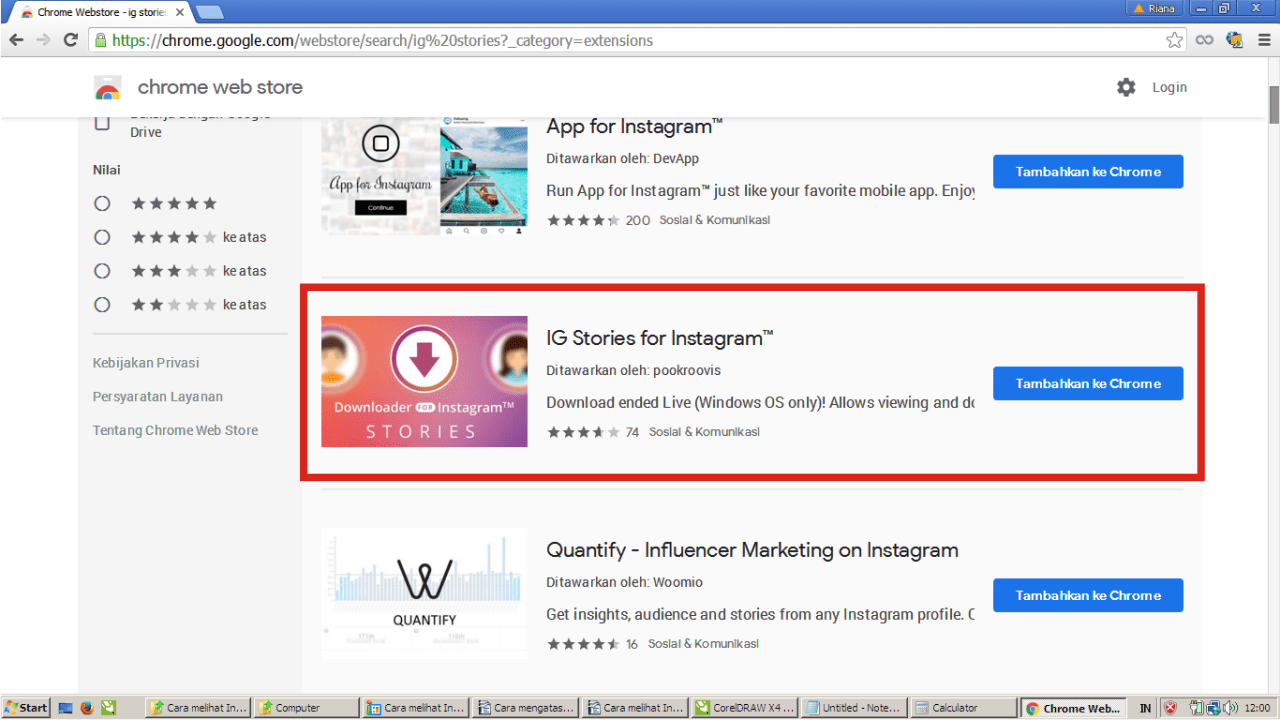Click "Ditawarkan oleh: DevApp" text
The image size is (1280, 720).
point(622,158)
